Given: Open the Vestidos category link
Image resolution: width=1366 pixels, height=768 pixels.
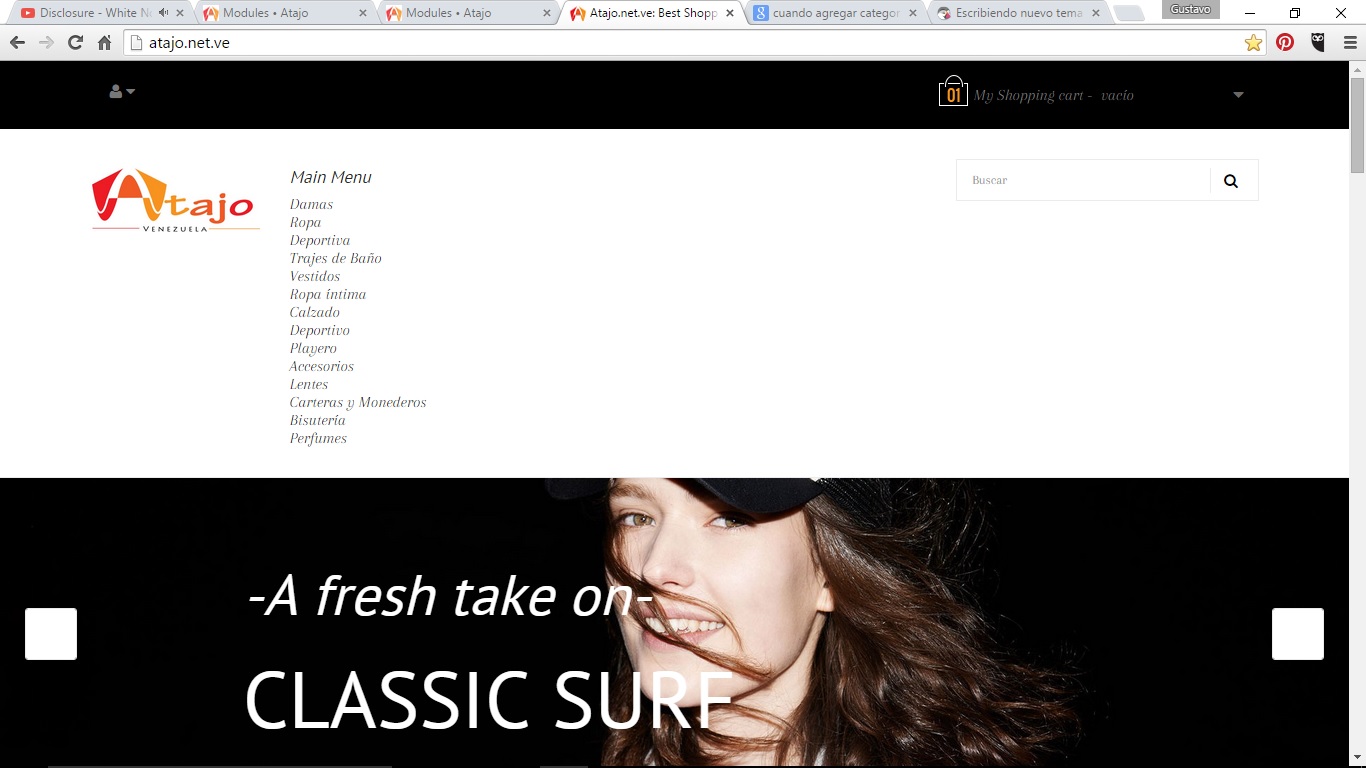Looking at the screenshot, I should pos(315,276).
